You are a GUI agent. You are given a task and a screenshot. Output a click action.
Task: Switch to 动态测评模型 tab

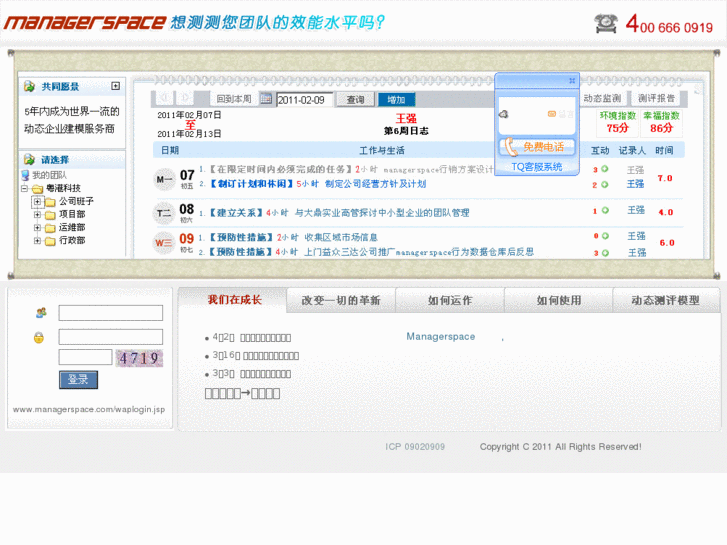[666, 300]
